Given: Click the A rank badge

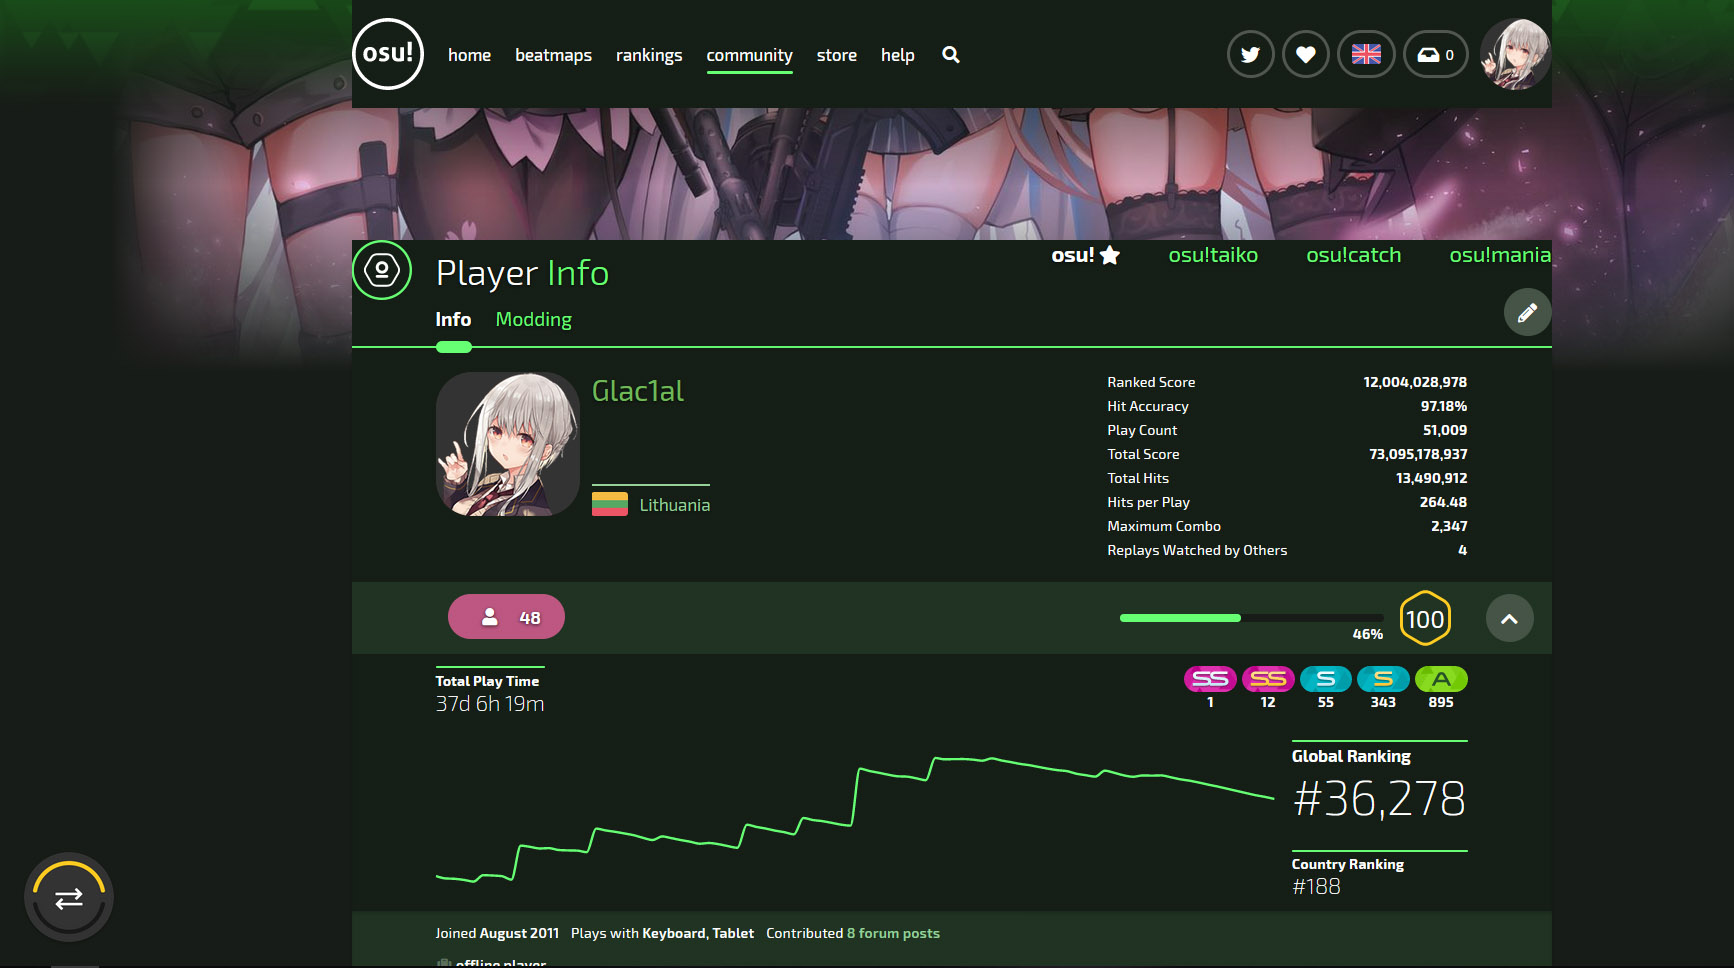Looking at the screenshot, I should tap(1441, 679).
